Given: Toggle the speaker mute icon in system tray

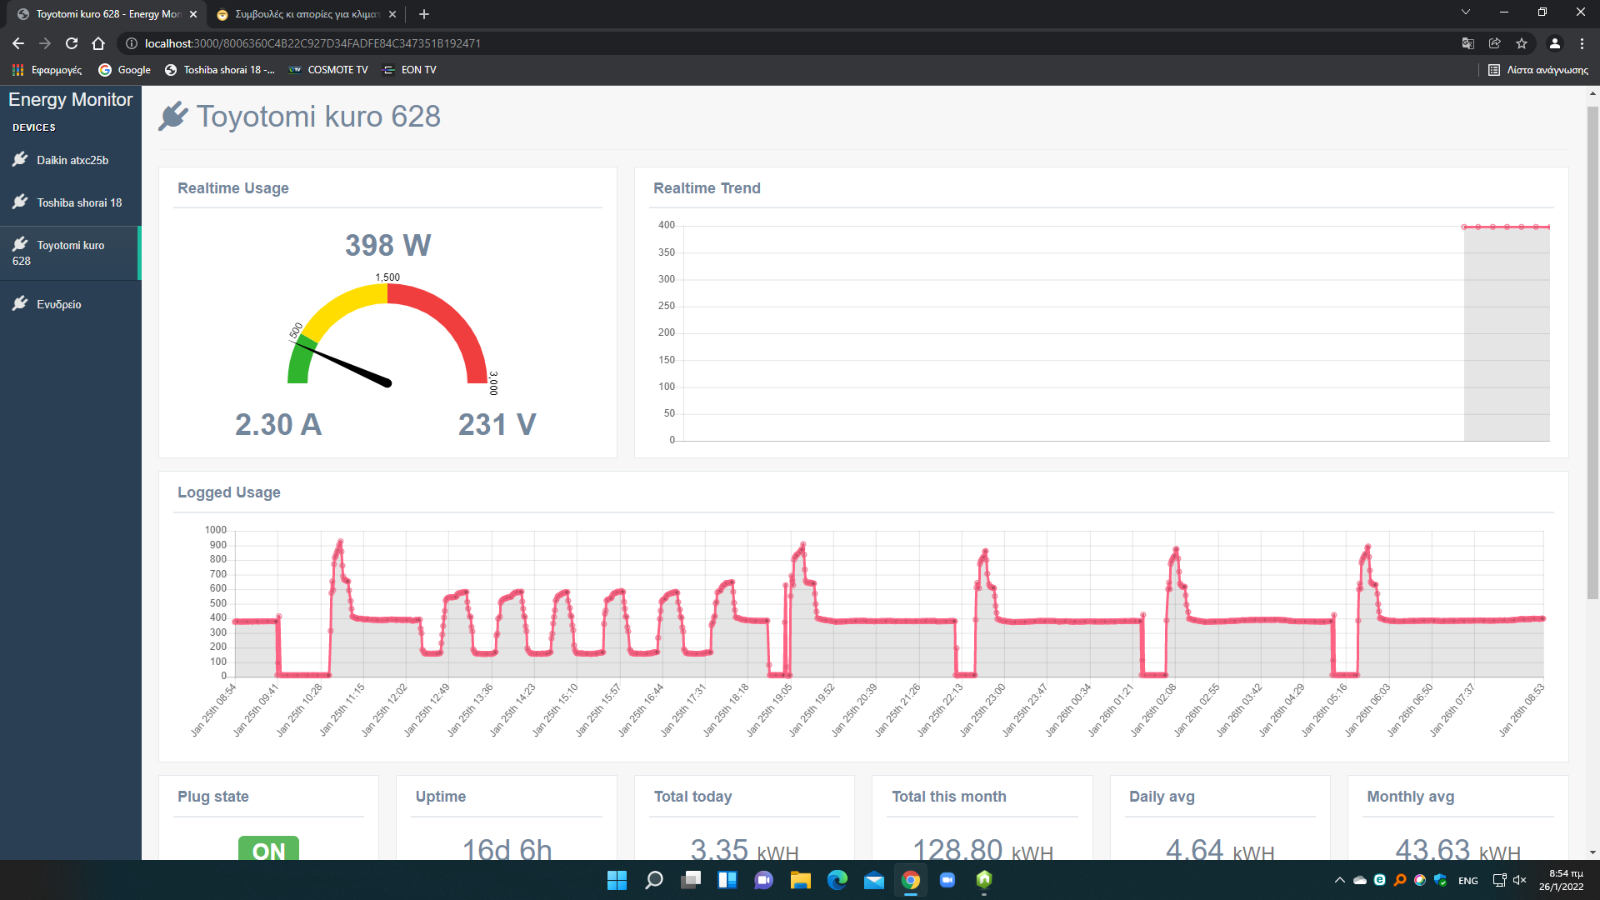Looking at the screenshot, I should click(x=1520, y=880).
